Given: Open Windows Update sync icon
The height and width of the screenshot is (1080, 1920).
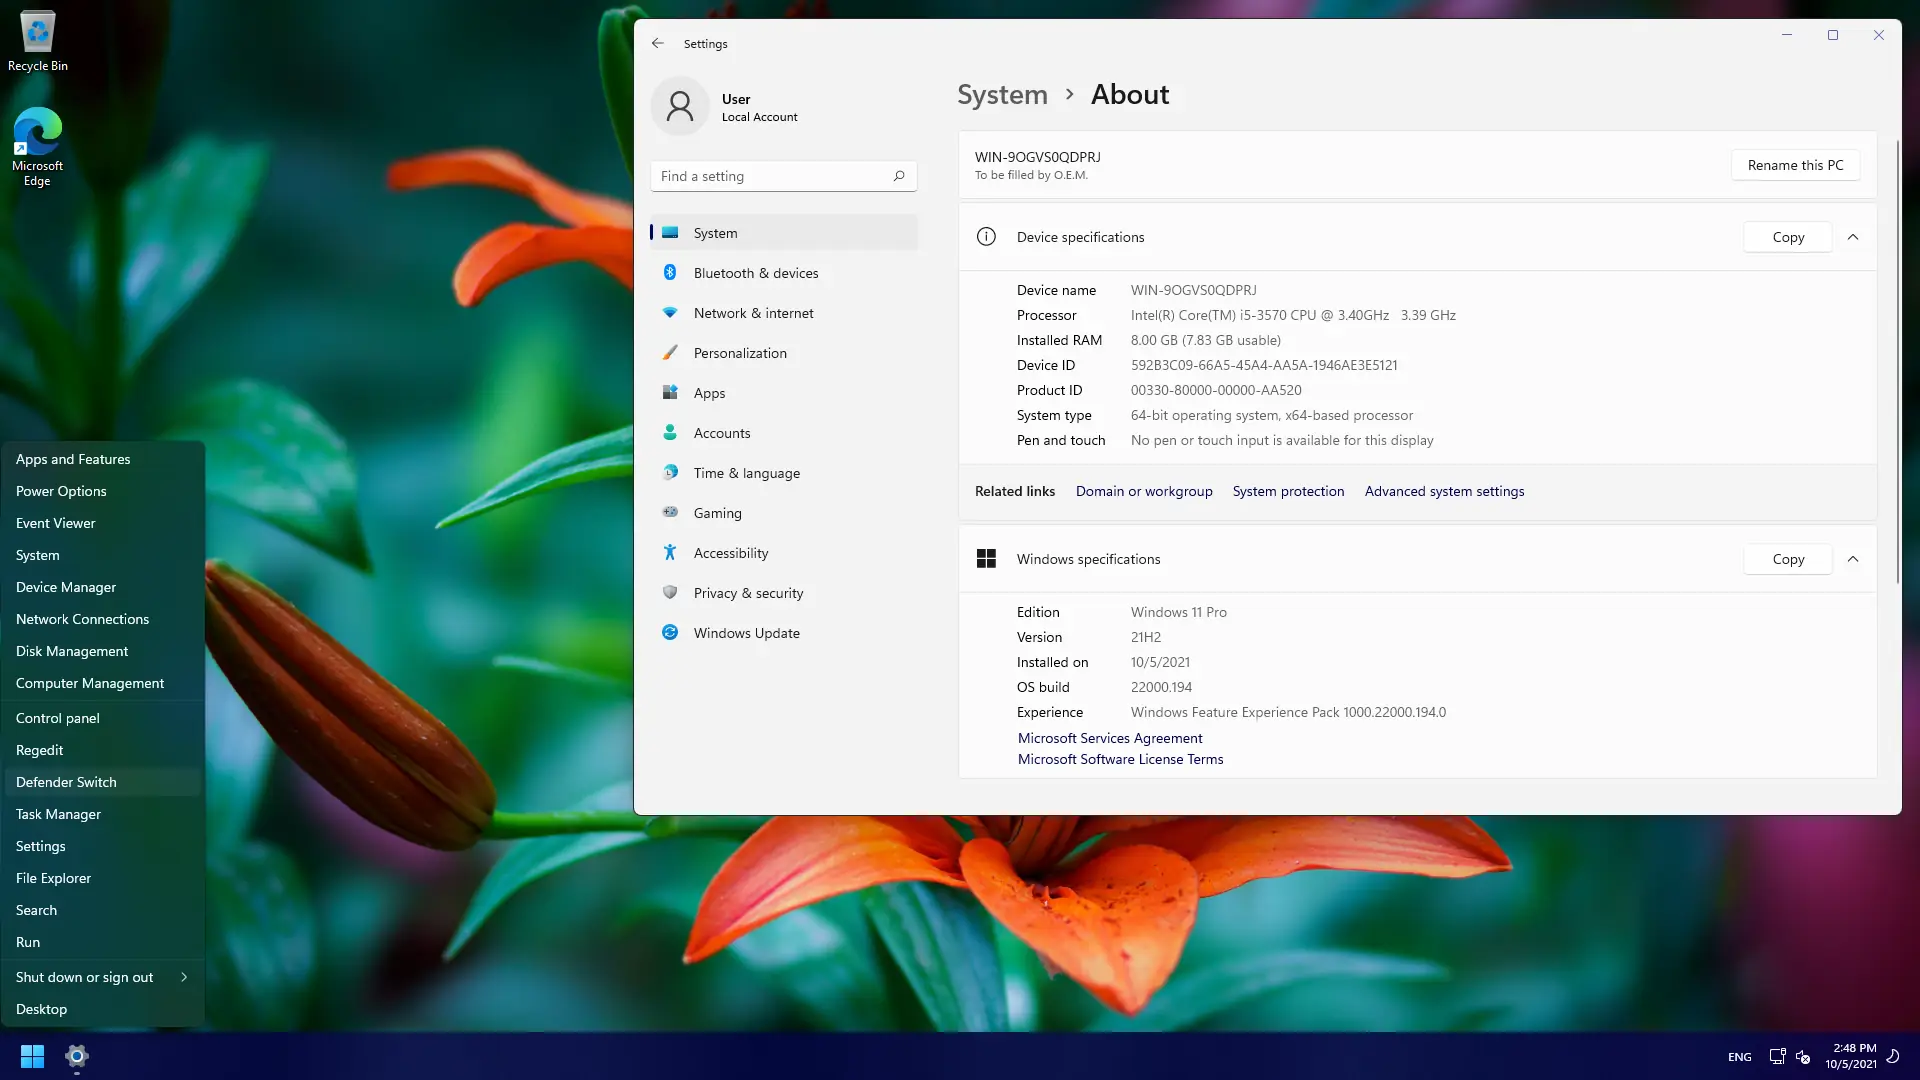Looking at the screenshot, I should [670, 632].
